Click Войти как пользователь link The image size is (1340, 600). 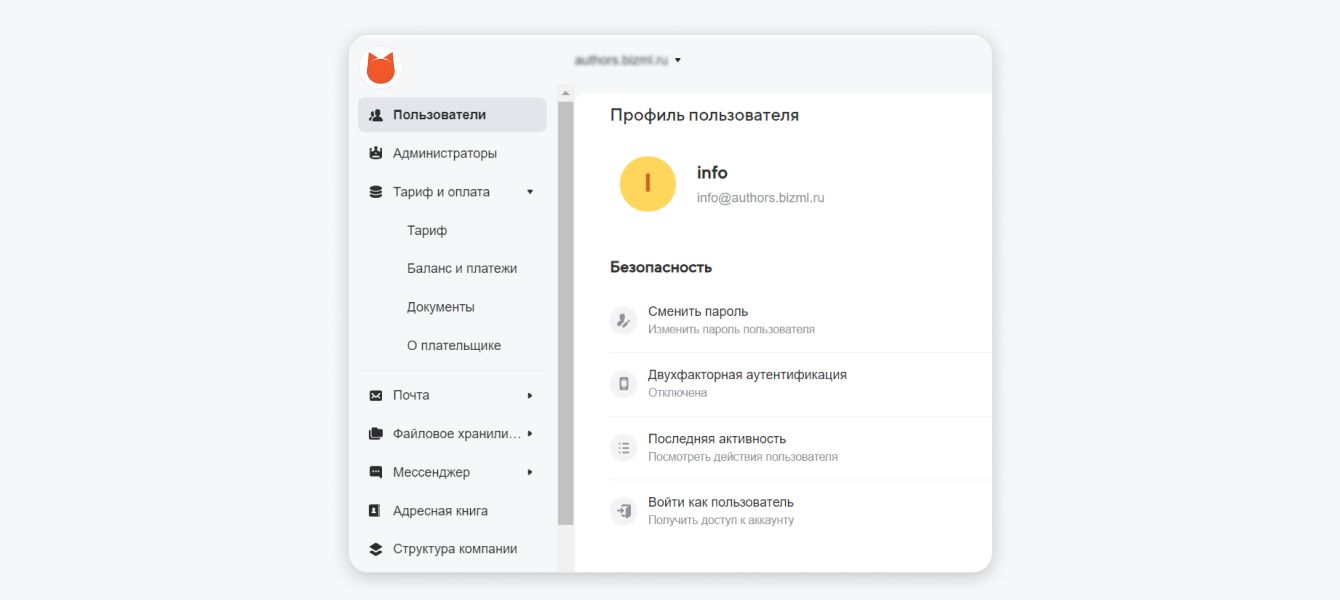[720, 502]
